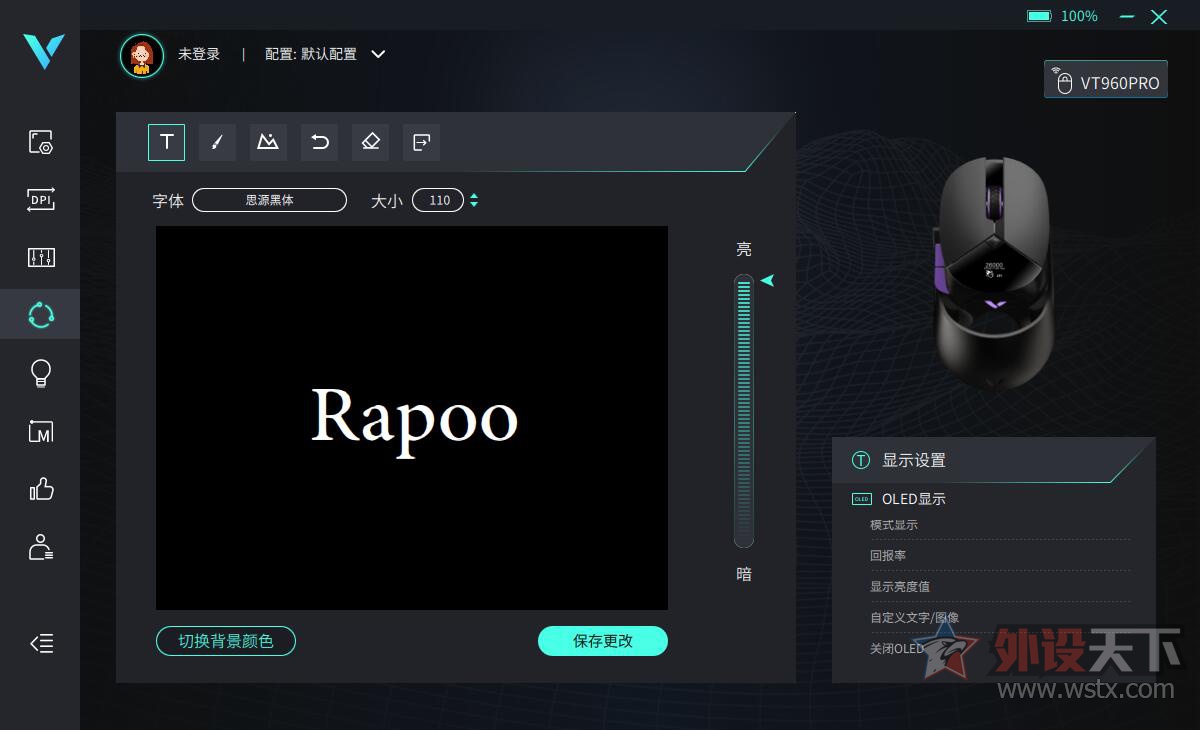Click the brightness slider track
The height and width of the screenshot is (730, 1200).
click(x=744, y=411)
